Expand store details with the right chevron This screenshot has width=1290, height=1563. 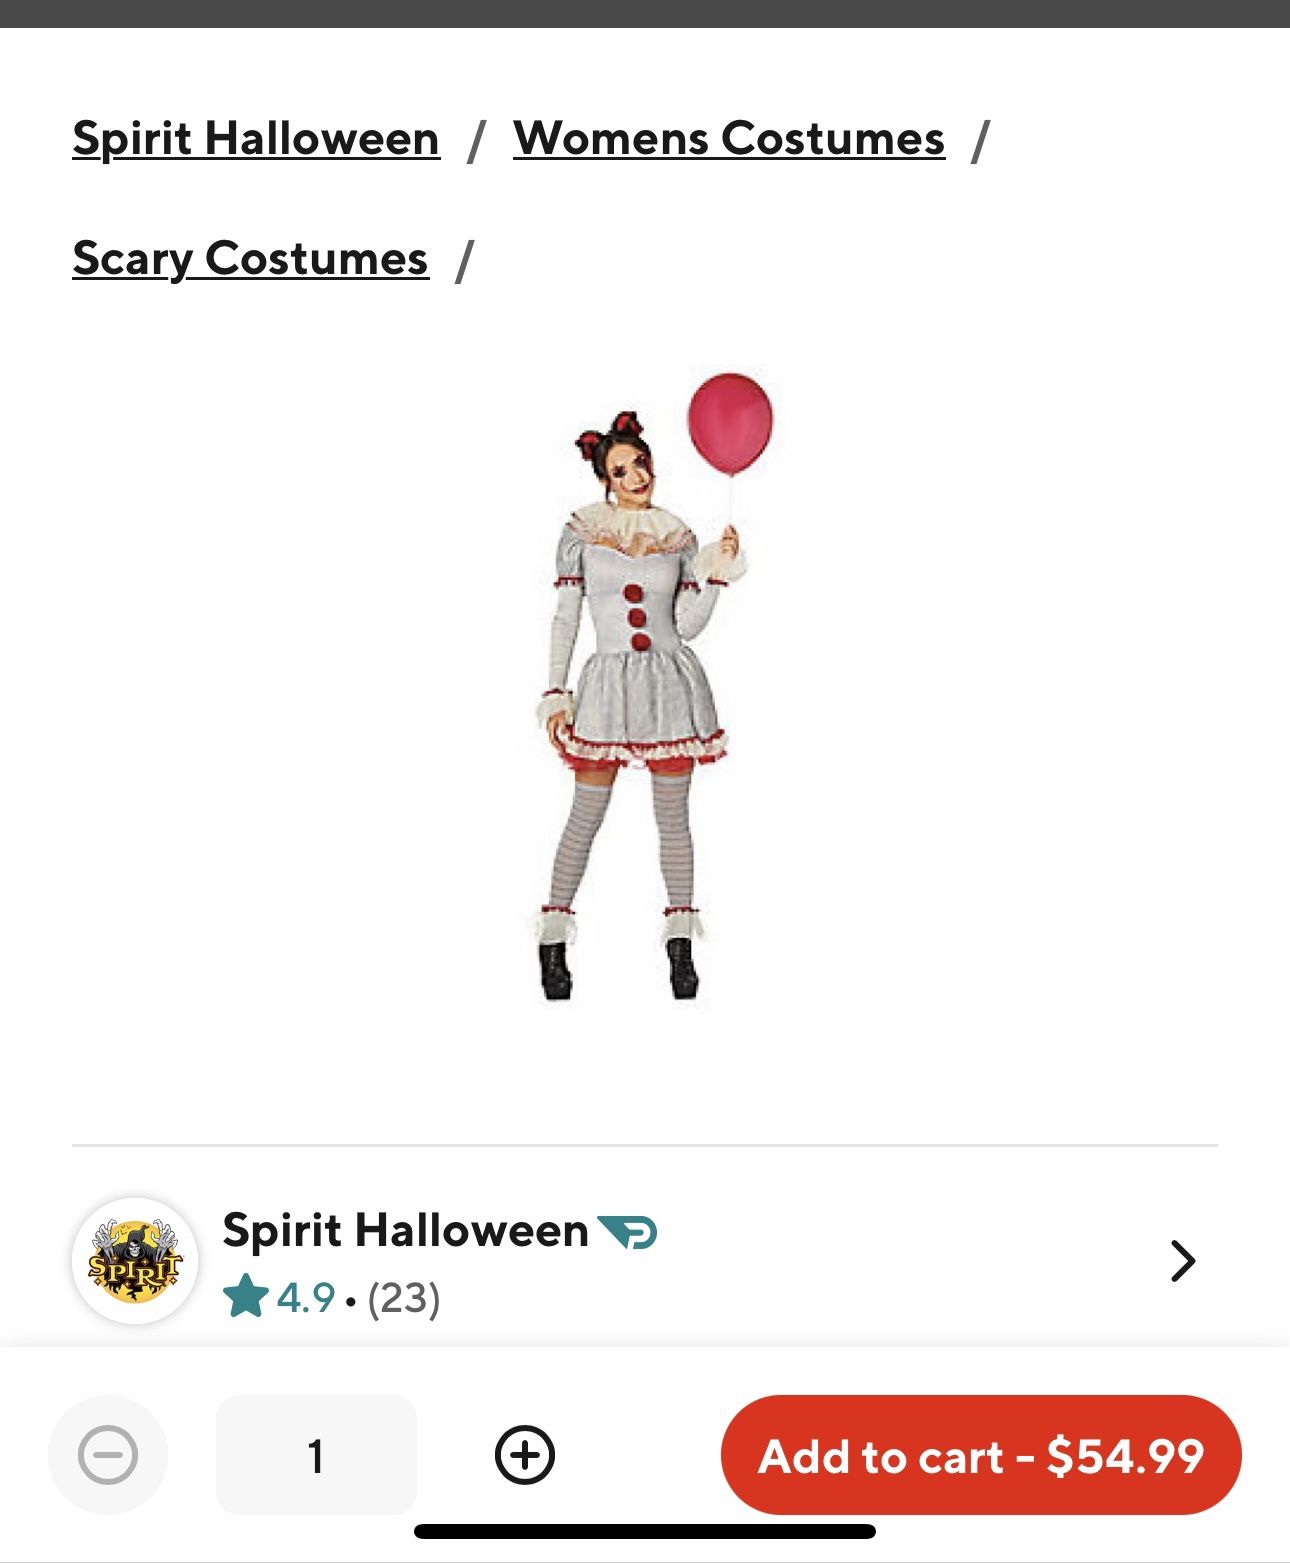[1181, 1262]
